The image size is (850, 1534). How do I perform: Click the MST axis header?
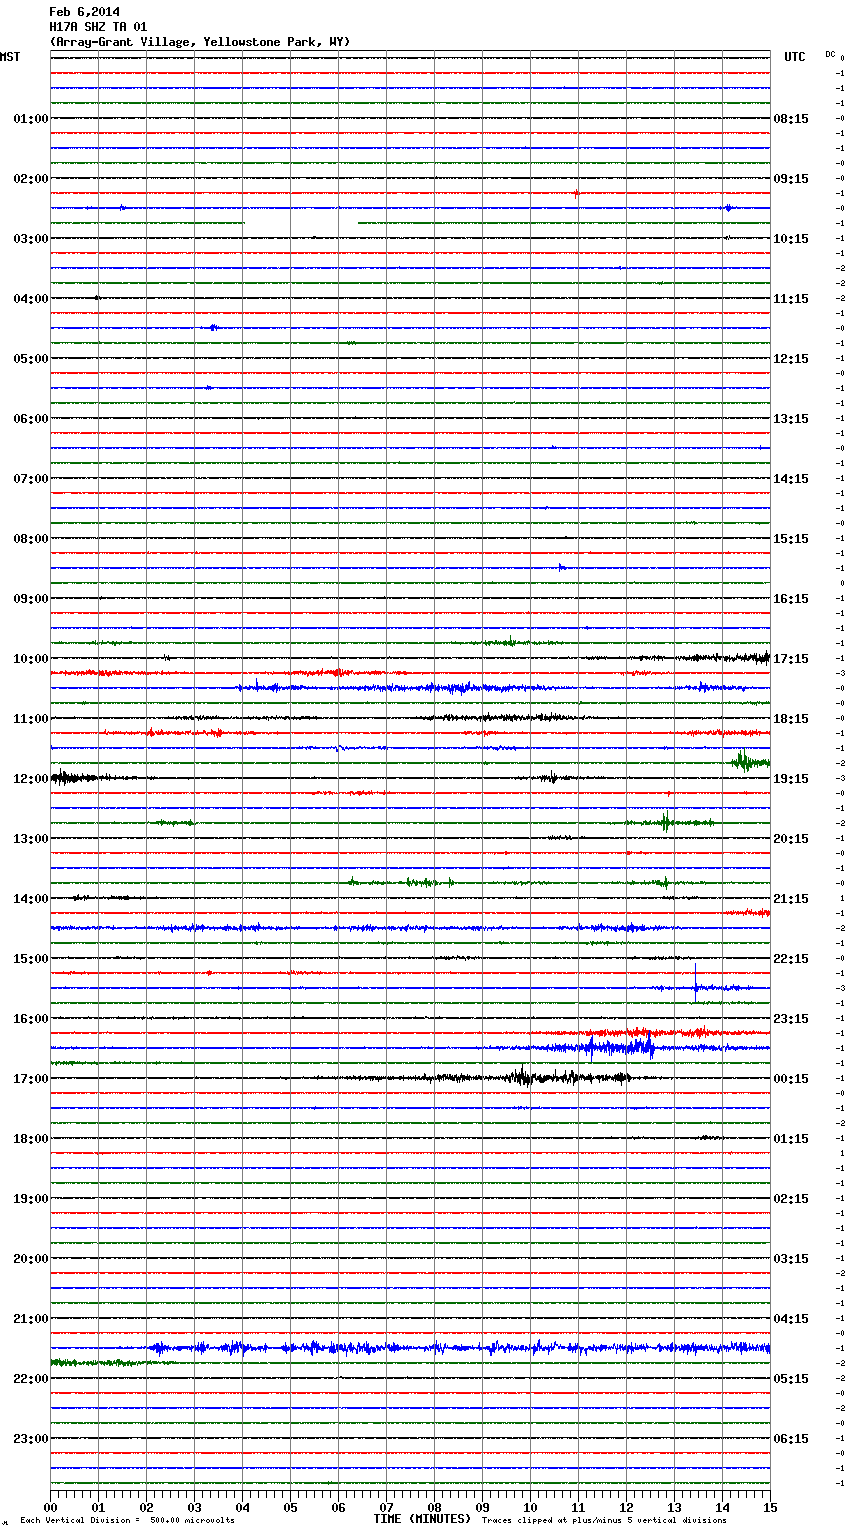(x=10, y=57)
